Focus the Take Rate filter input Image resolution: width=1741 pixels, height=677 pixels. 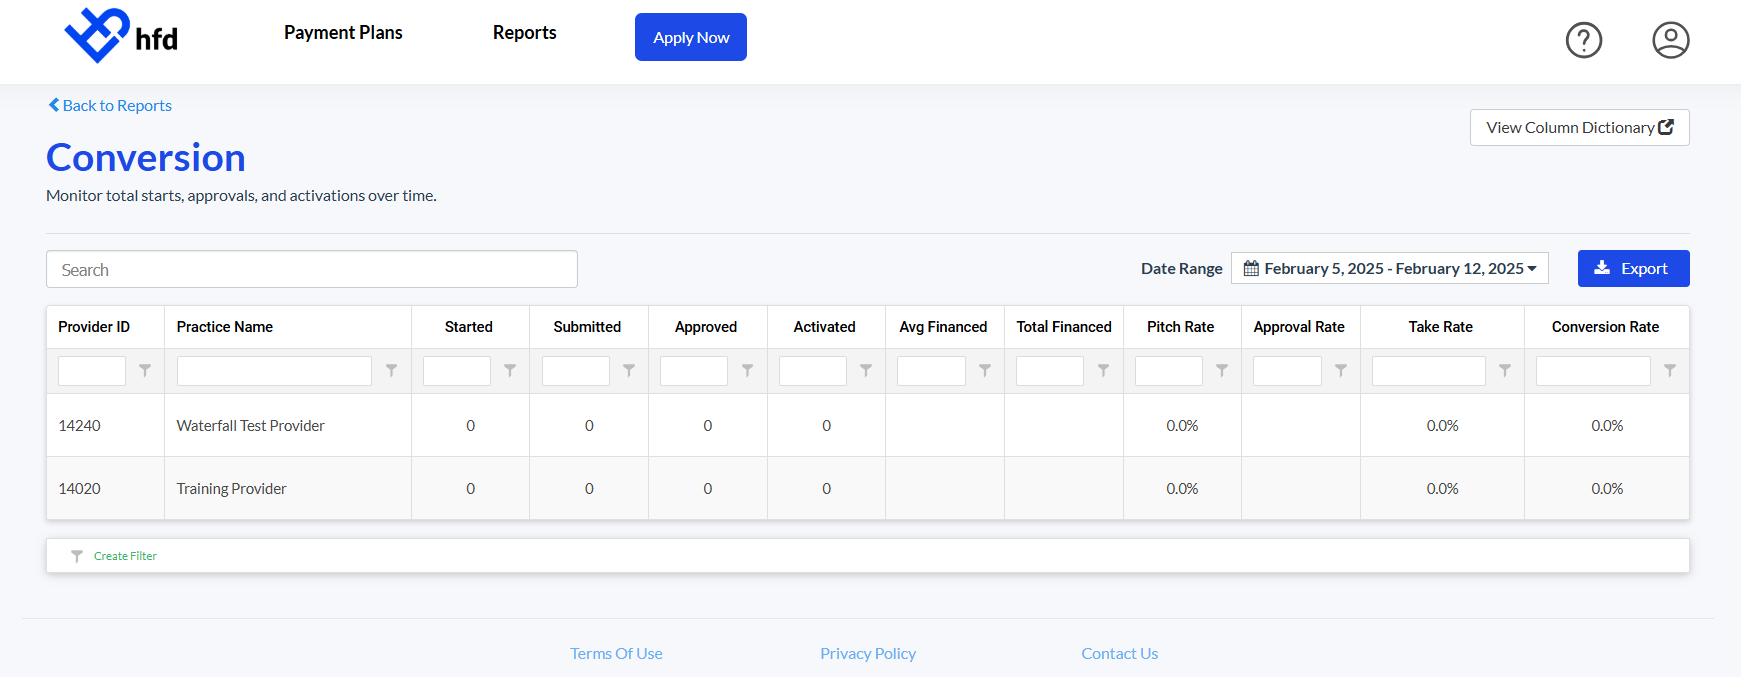pyautogui.click(x=1429, y=371)
